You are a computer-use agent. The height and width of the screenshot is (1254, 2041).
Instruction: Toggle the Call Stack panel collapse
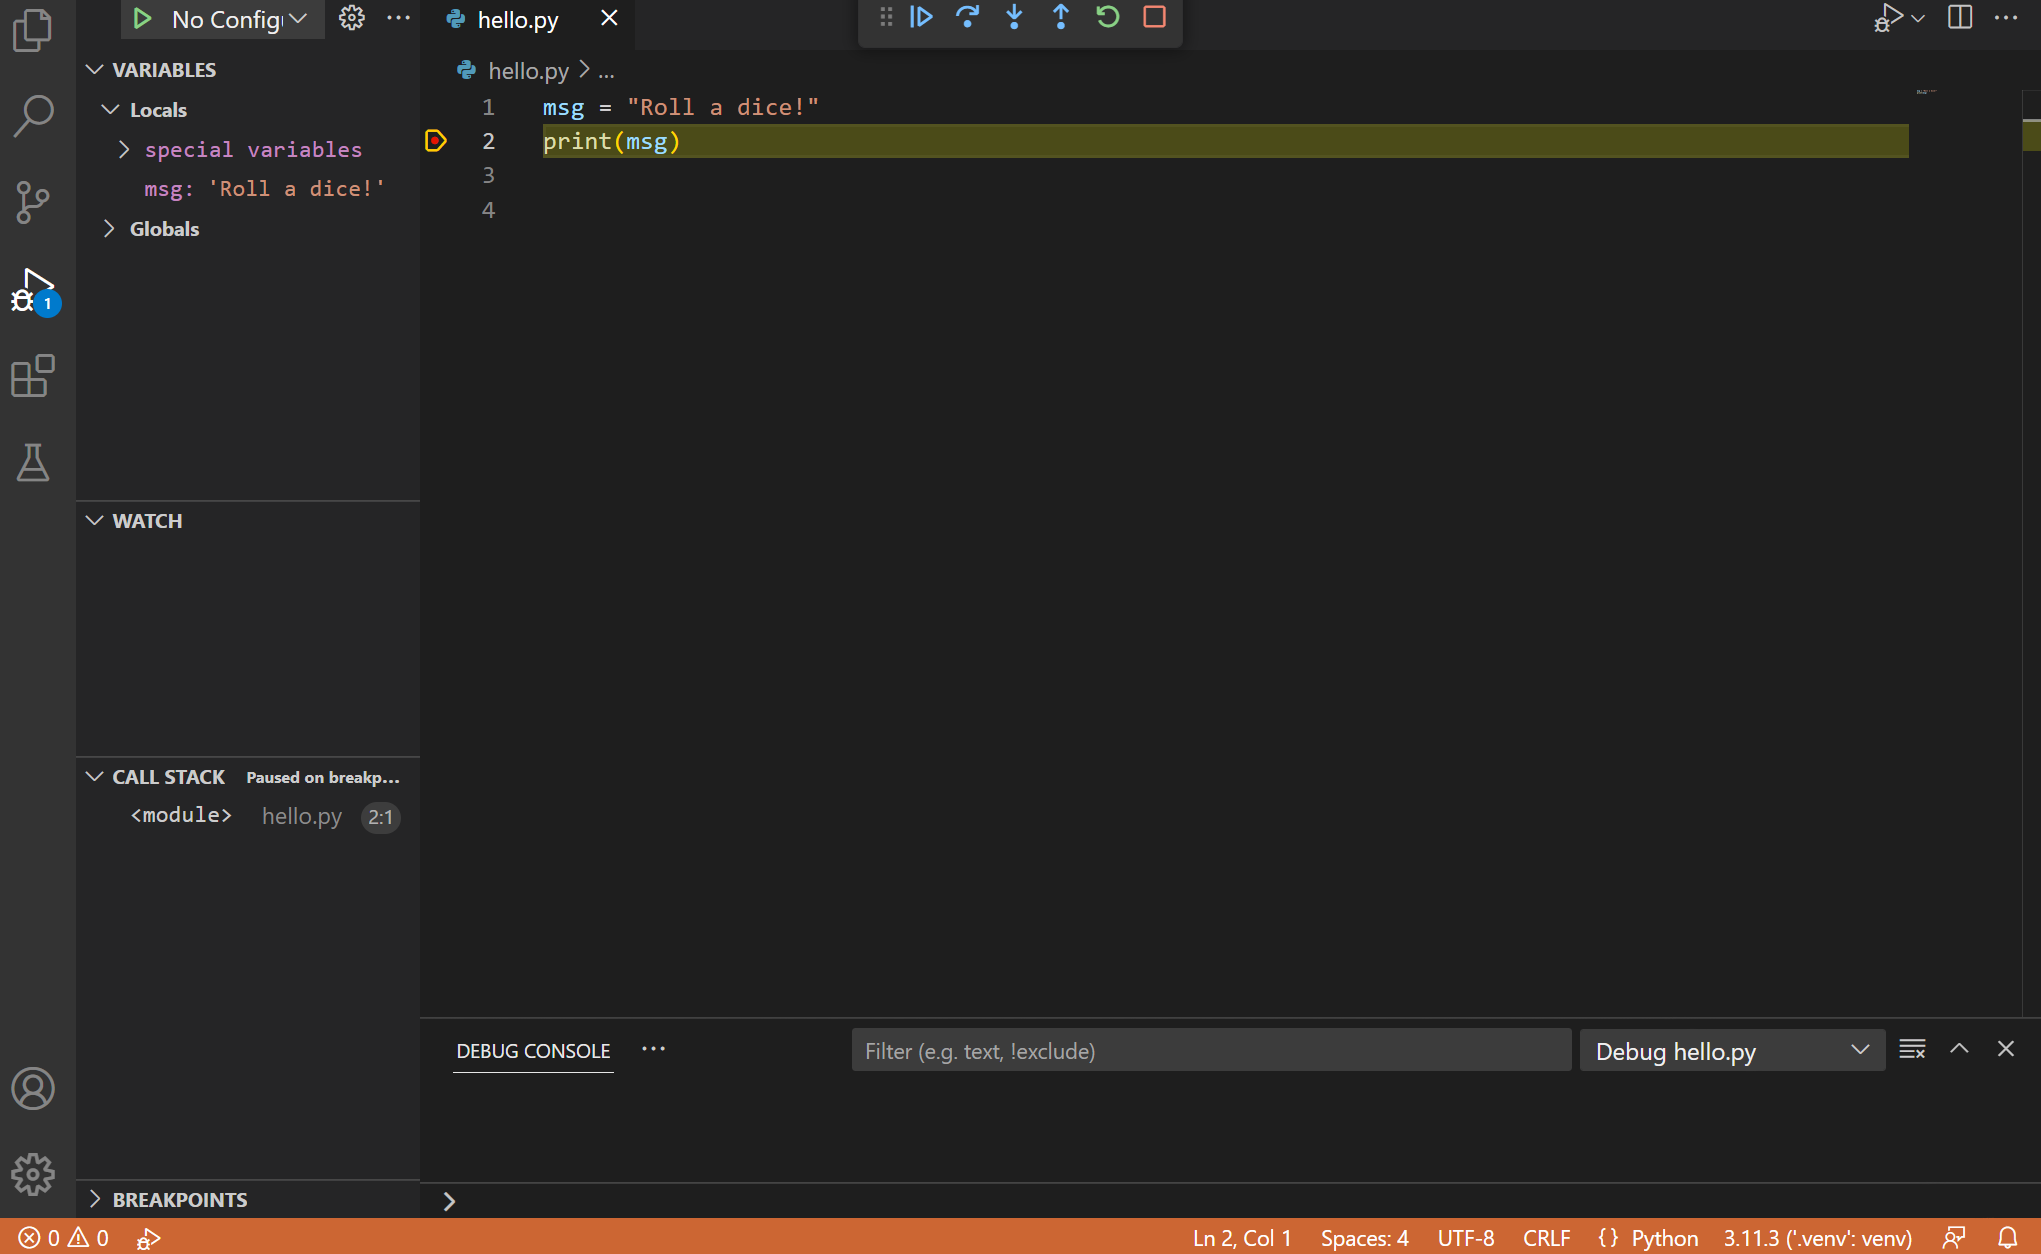(x=96, y=776)
